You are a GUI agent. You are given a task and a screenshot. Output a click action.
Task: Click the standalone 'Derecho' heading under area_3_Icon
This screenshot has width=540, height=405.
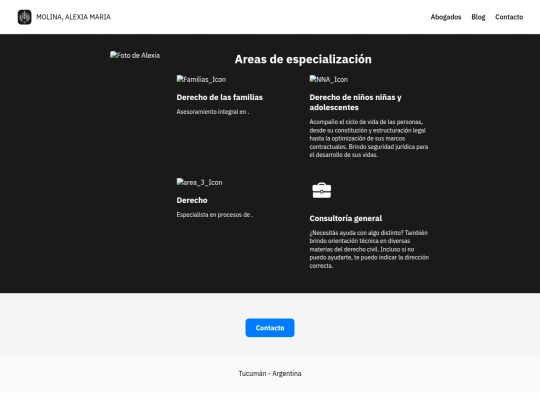click(192, 200)
